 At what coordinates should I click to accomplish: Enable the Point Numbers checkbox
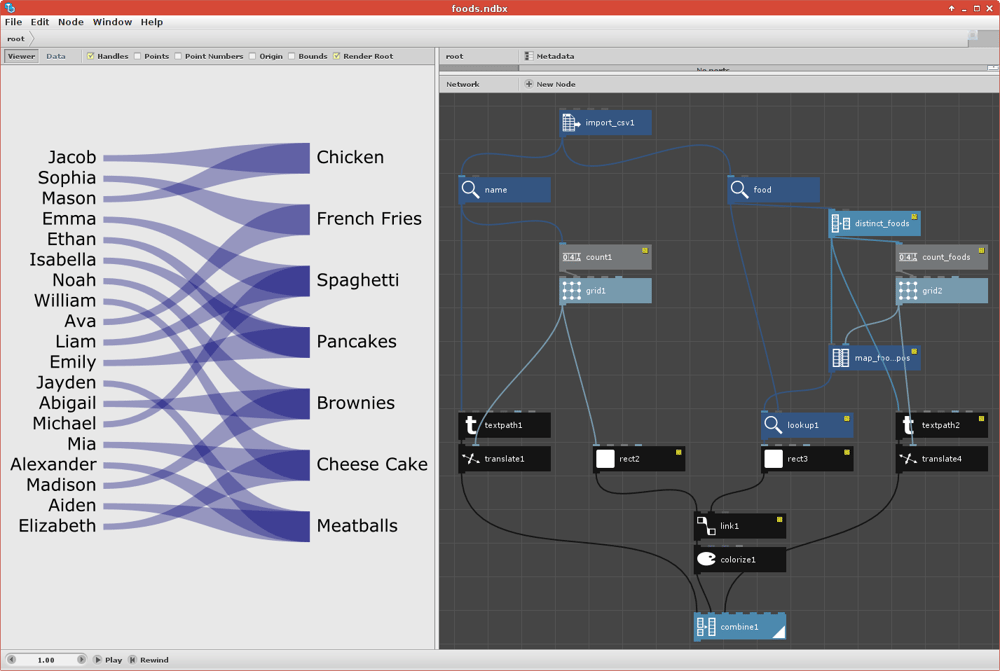click(x=179, y=56)
